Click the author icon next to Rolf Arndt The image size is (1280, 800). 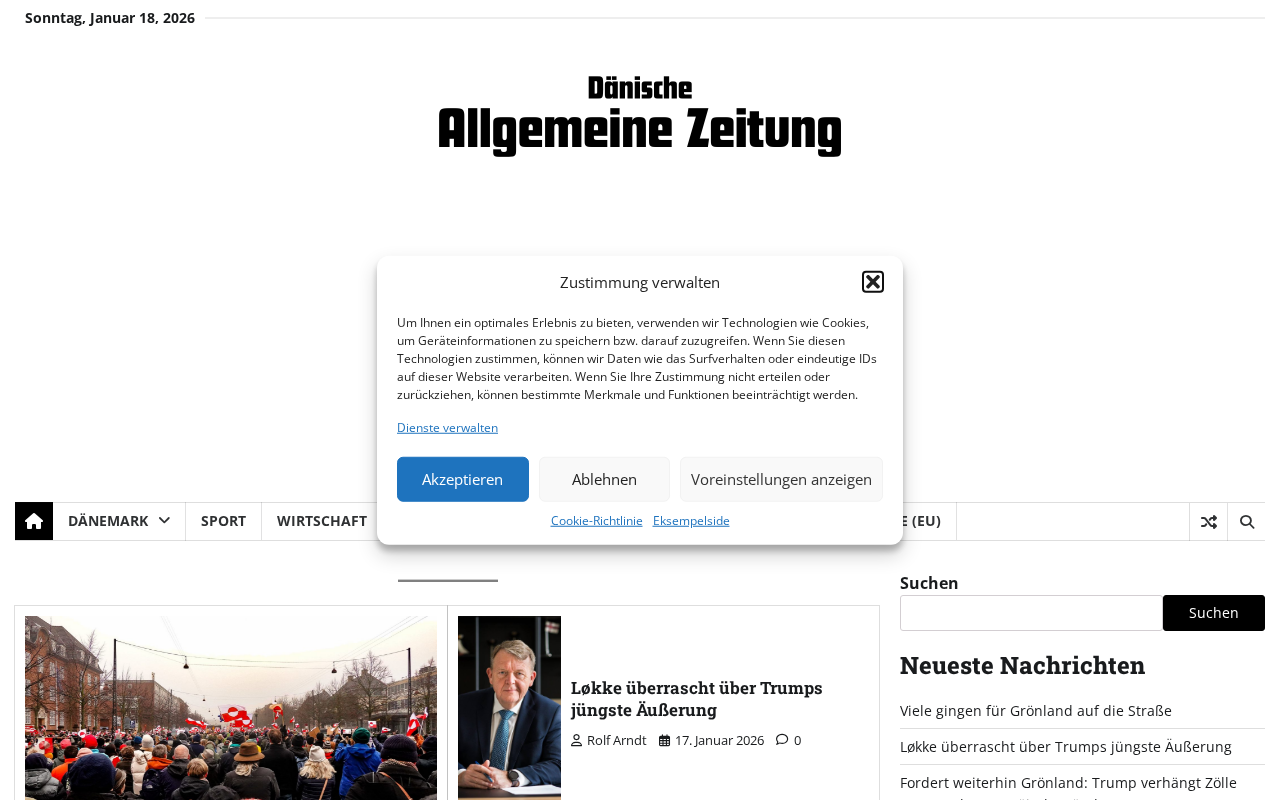(576, 741)
